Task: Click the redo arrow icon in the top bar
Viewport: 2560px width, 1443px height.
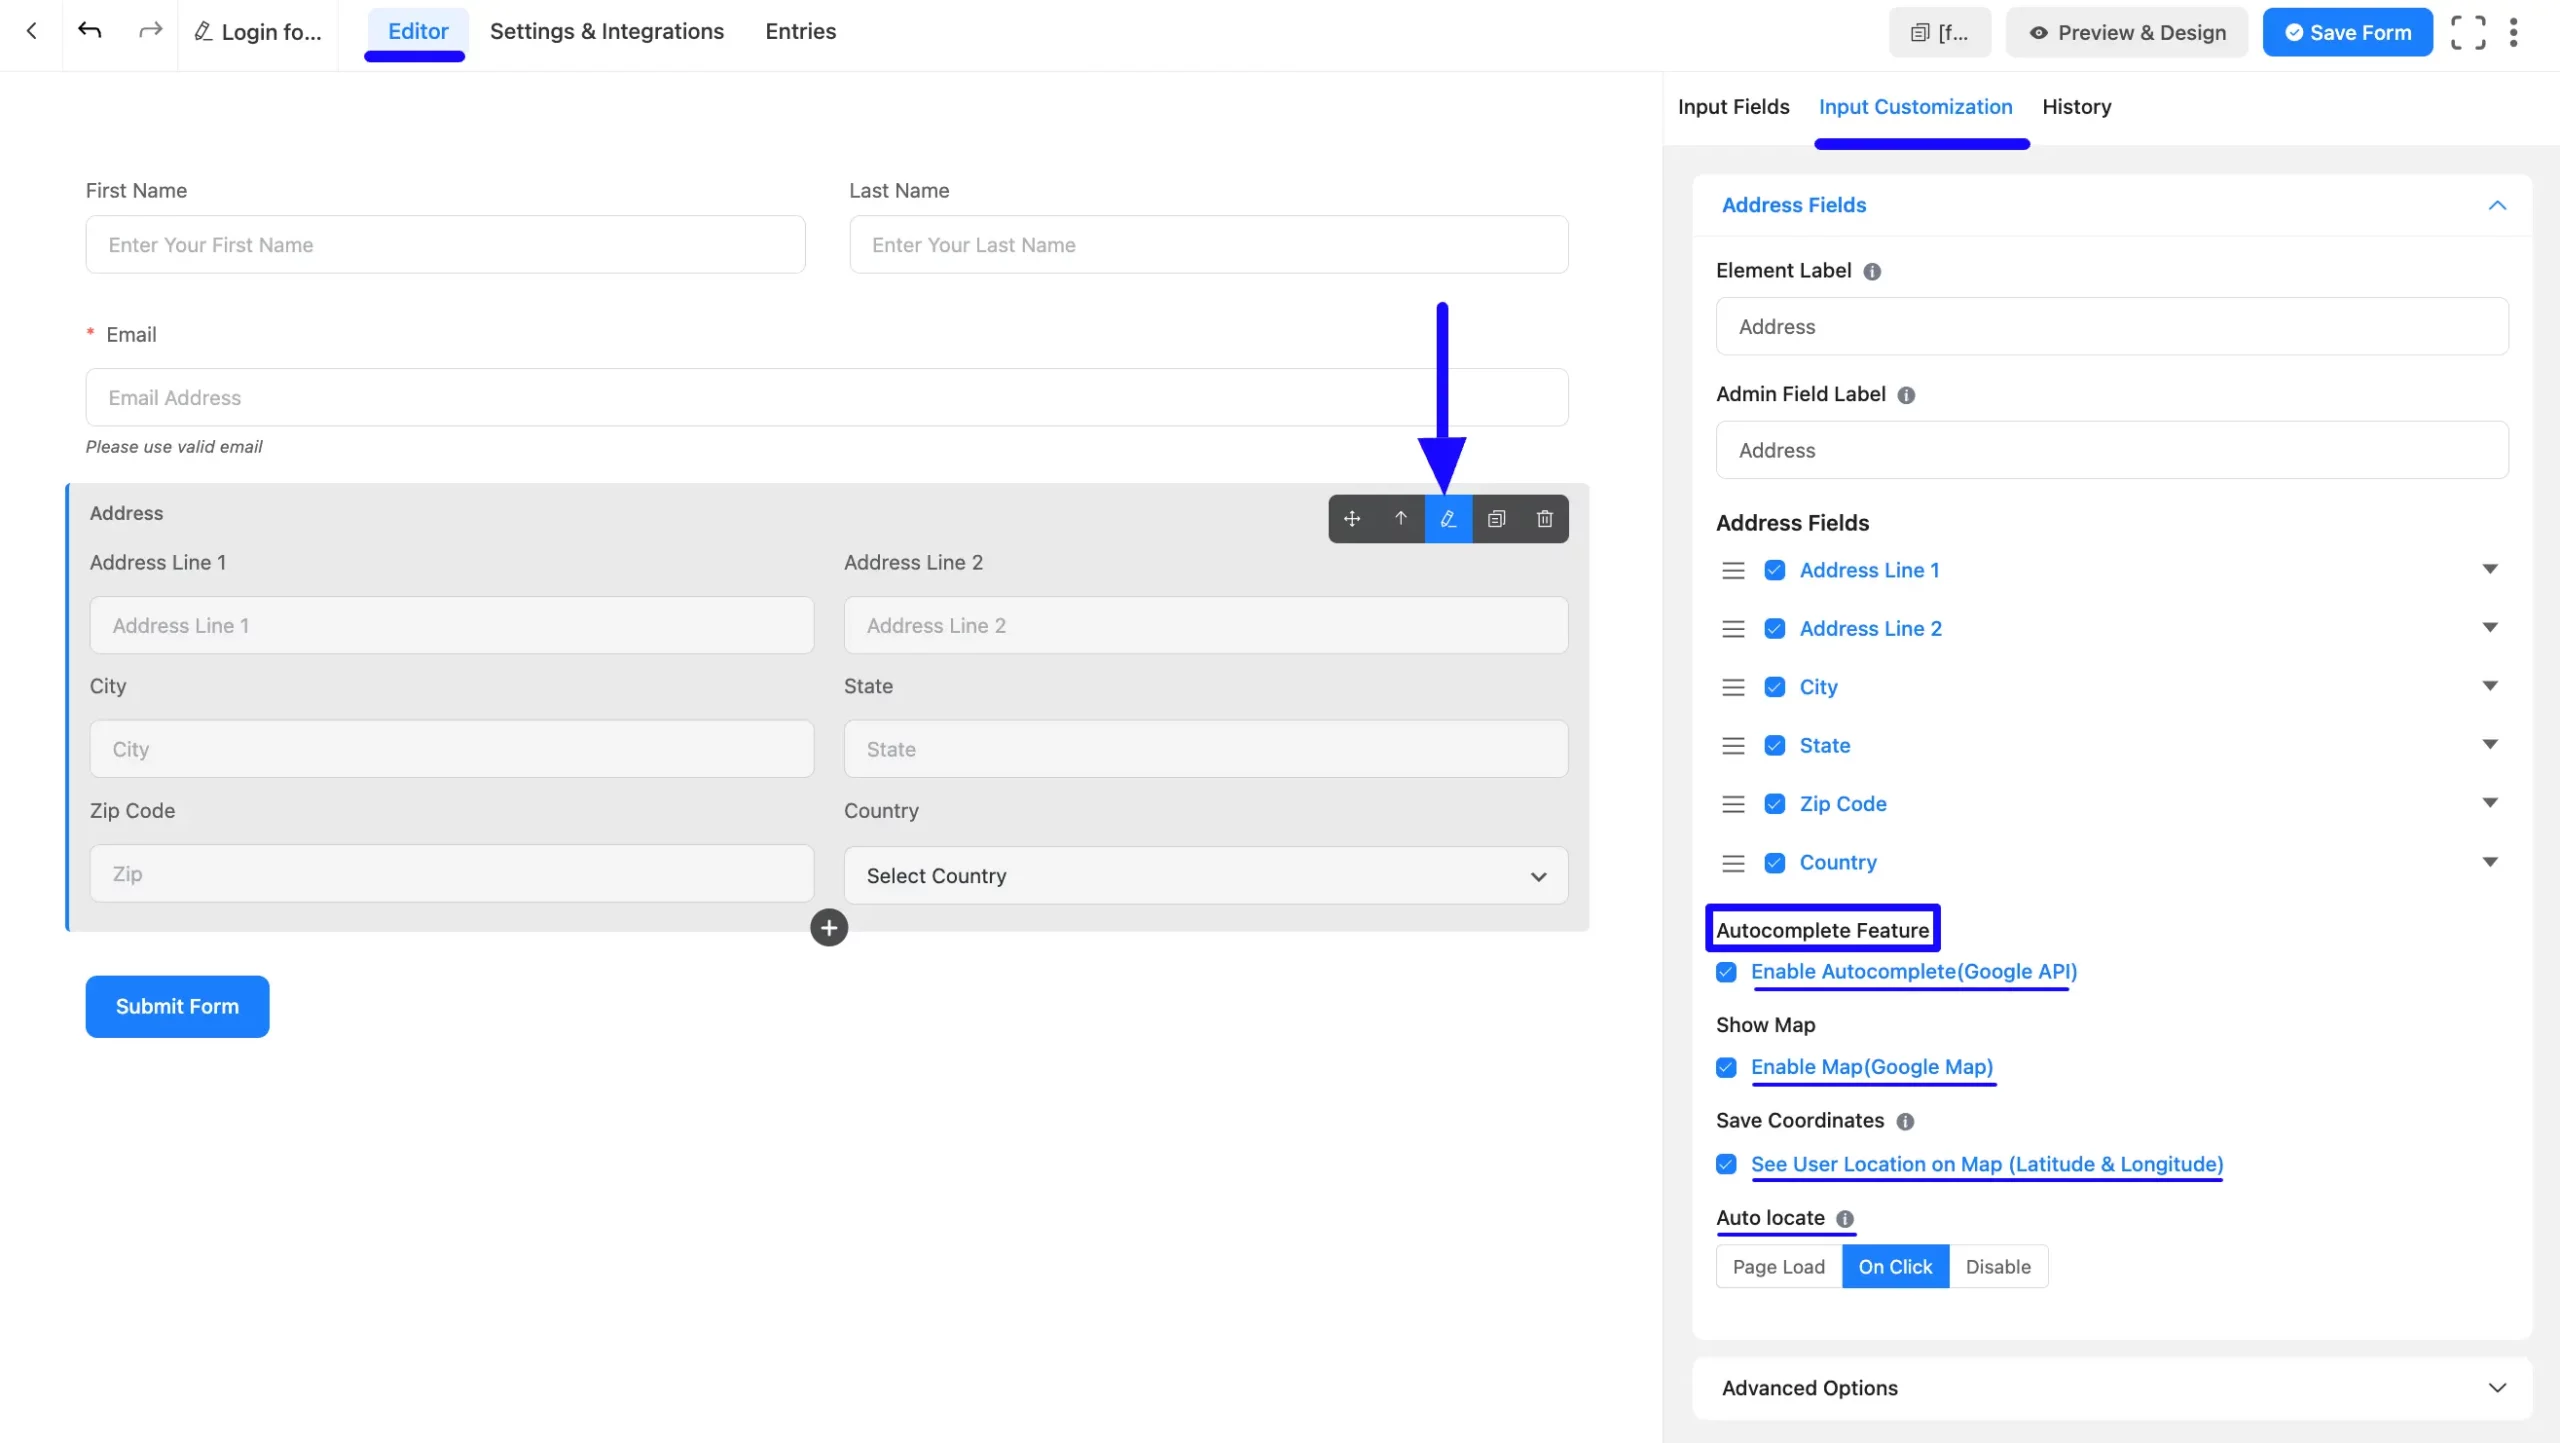Action: tap(148, 31)
